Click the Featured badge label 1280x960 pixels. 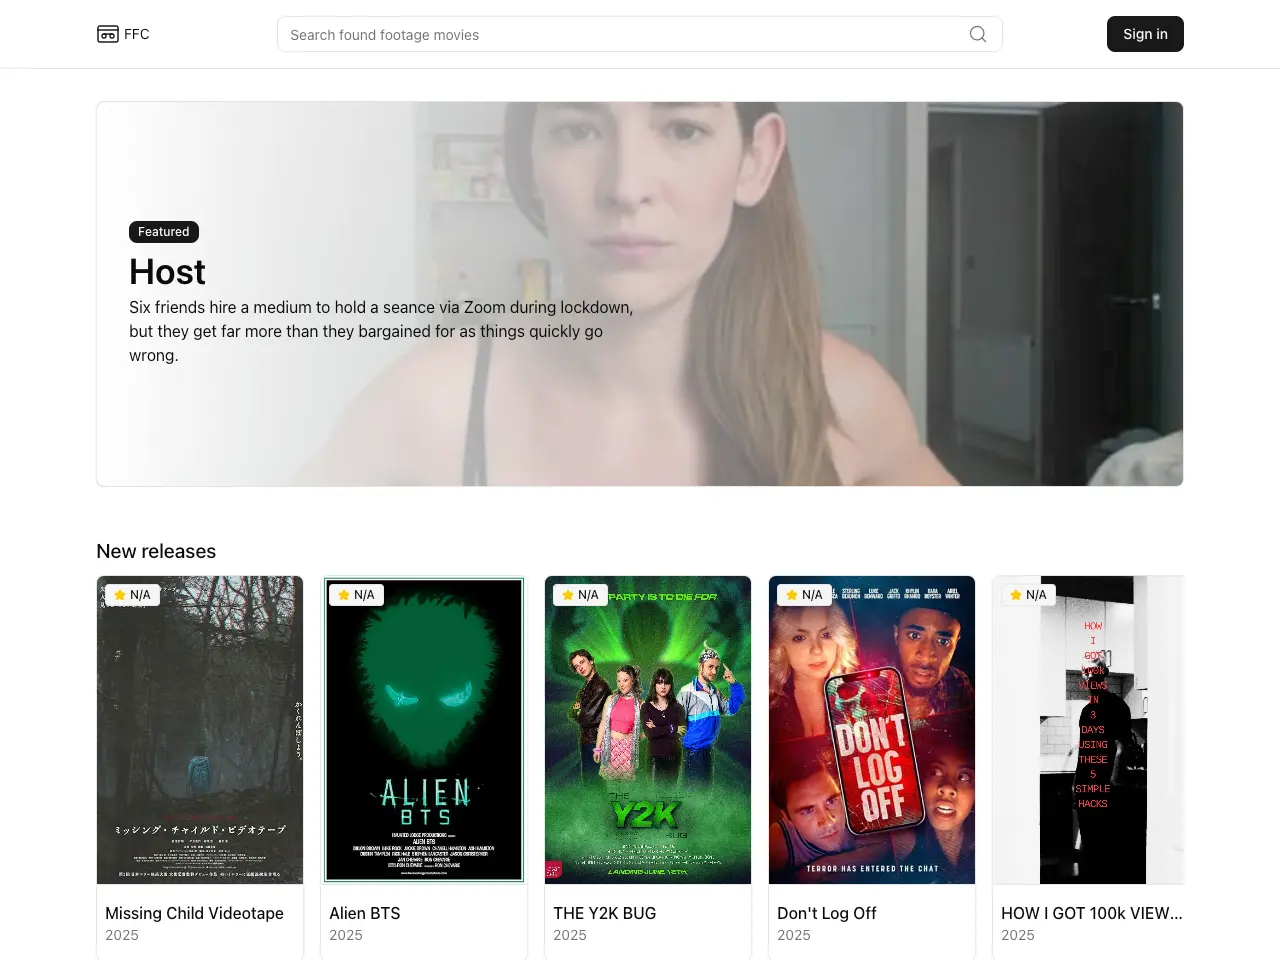(x=164, y=232)
